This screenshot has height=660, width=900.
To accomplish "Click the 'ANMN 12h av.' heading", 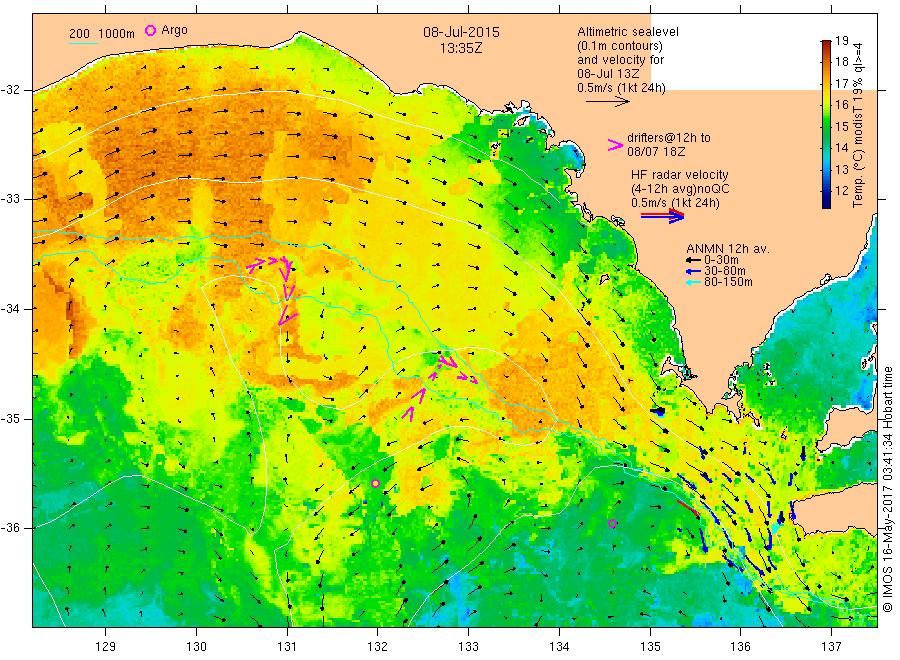I will [x=728, y=249].
